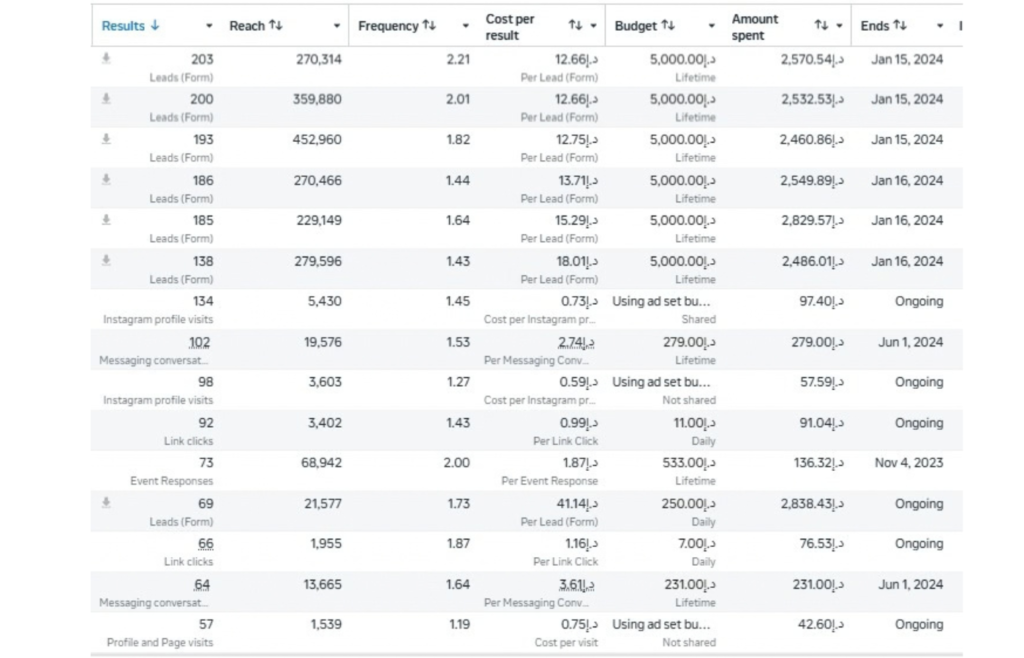Click download icon beside 203 results
Viewport: 1024px width, 658px height.
(106, 59)
